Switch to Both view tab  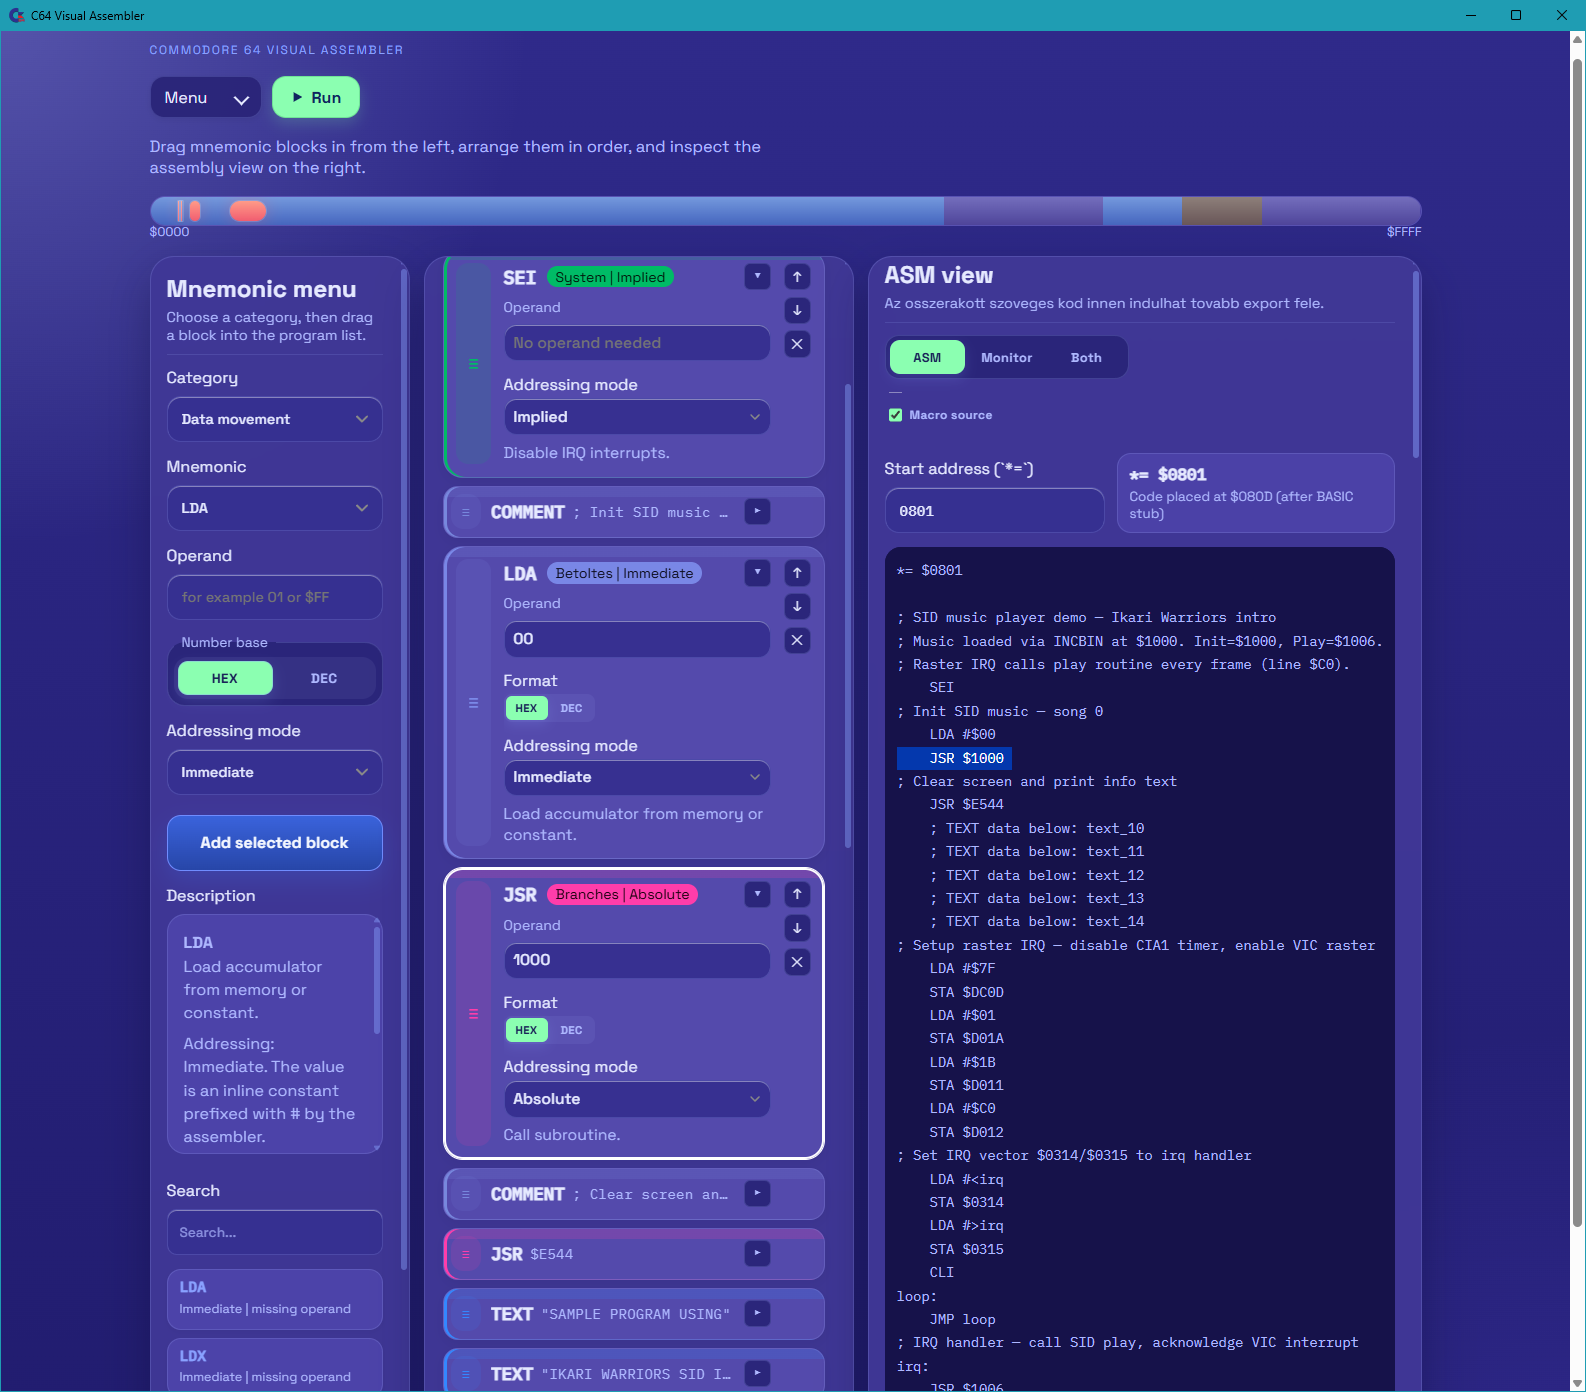pos(1086,357)
